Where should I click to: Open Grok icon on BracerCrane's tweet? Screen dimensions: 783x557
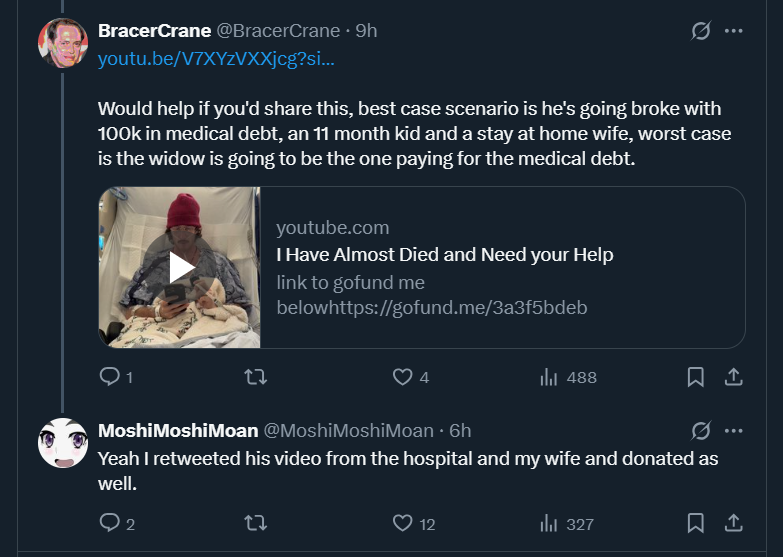(701, 31)
